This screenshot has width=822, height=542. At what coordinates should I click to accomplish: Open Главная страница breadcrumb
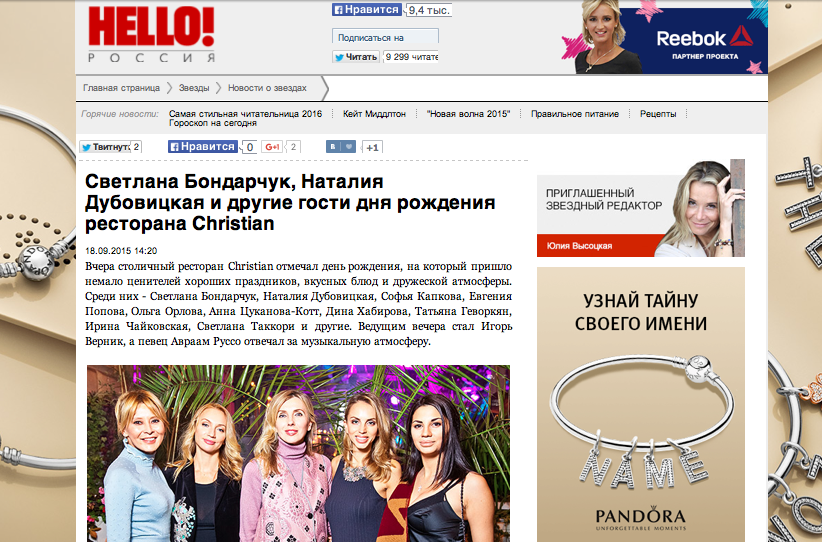pyautogui.click(x=121, y=88)
